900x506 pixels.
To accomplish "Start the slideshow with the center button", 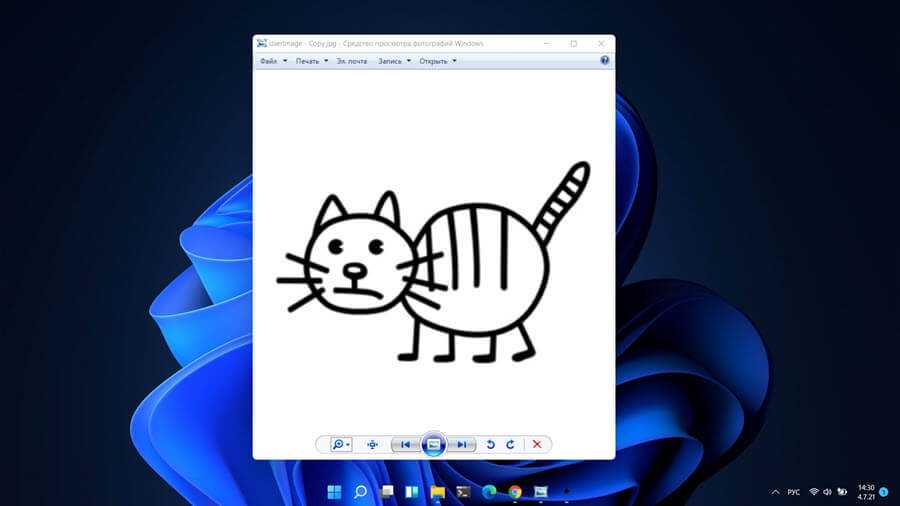I will point(433,444).
